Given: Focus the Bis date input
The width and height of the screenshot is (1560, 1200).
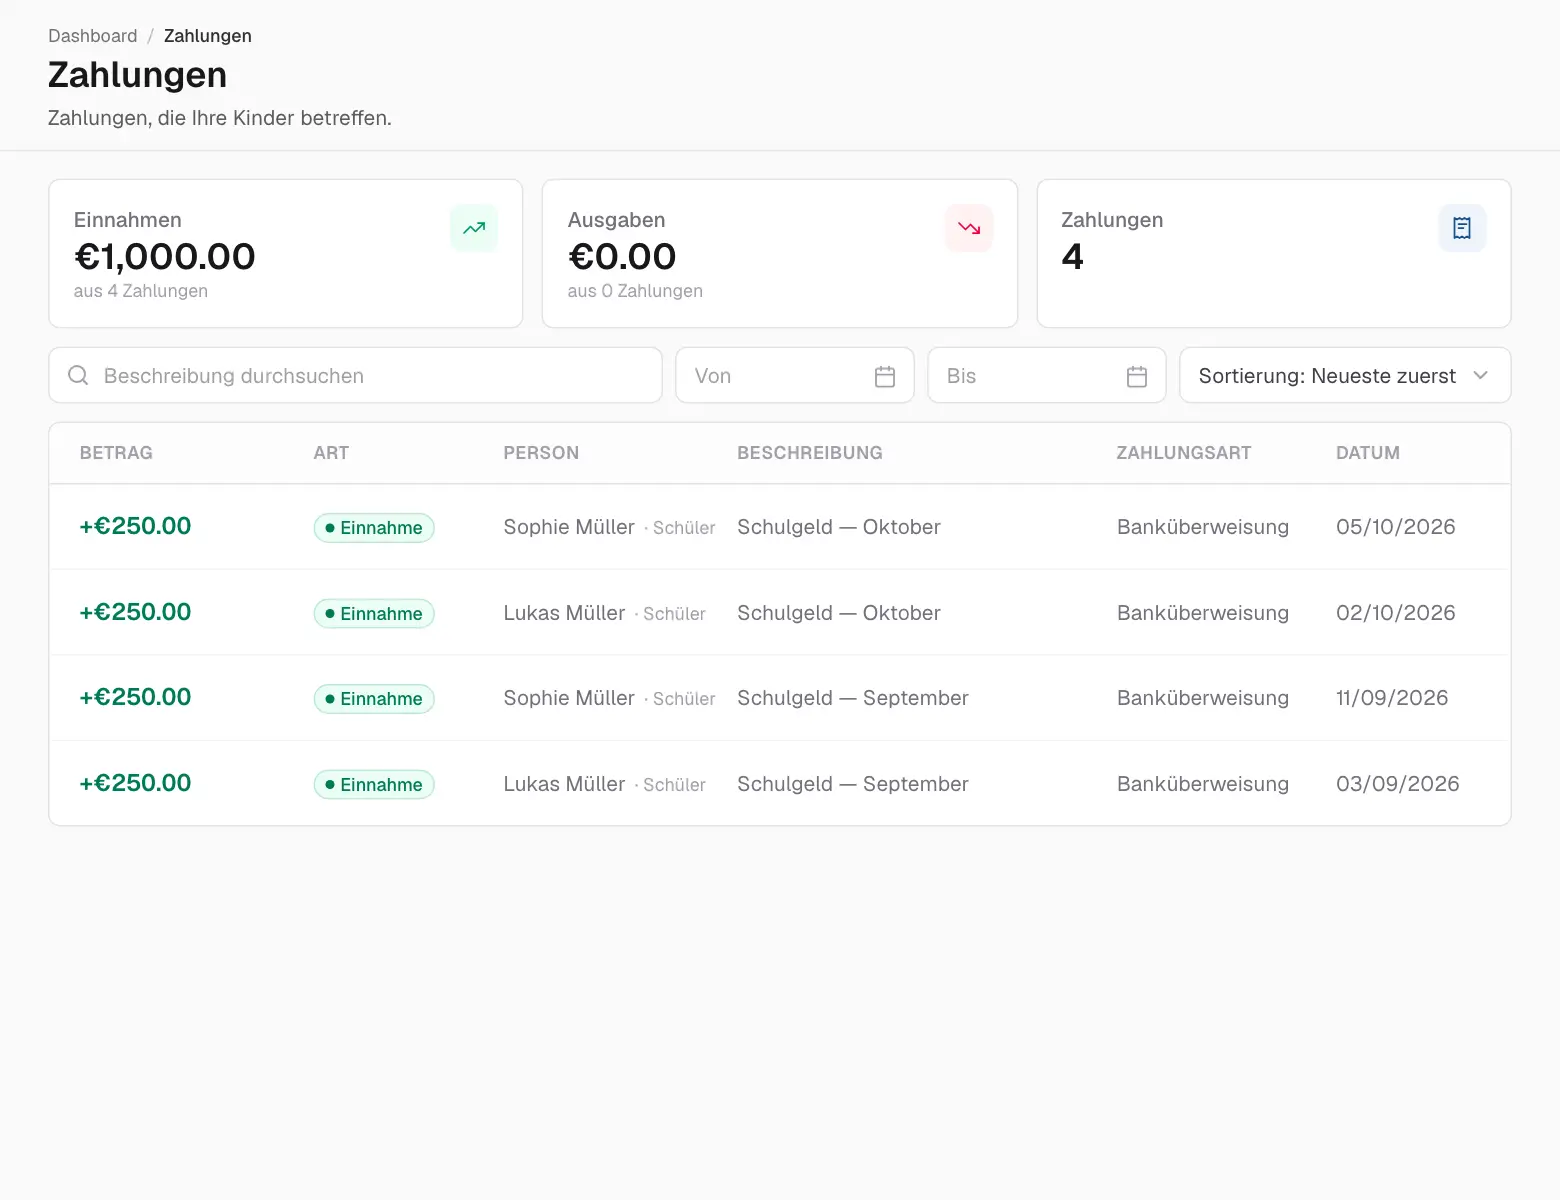Looking at the screenshot, I should tap(1047, 376).
